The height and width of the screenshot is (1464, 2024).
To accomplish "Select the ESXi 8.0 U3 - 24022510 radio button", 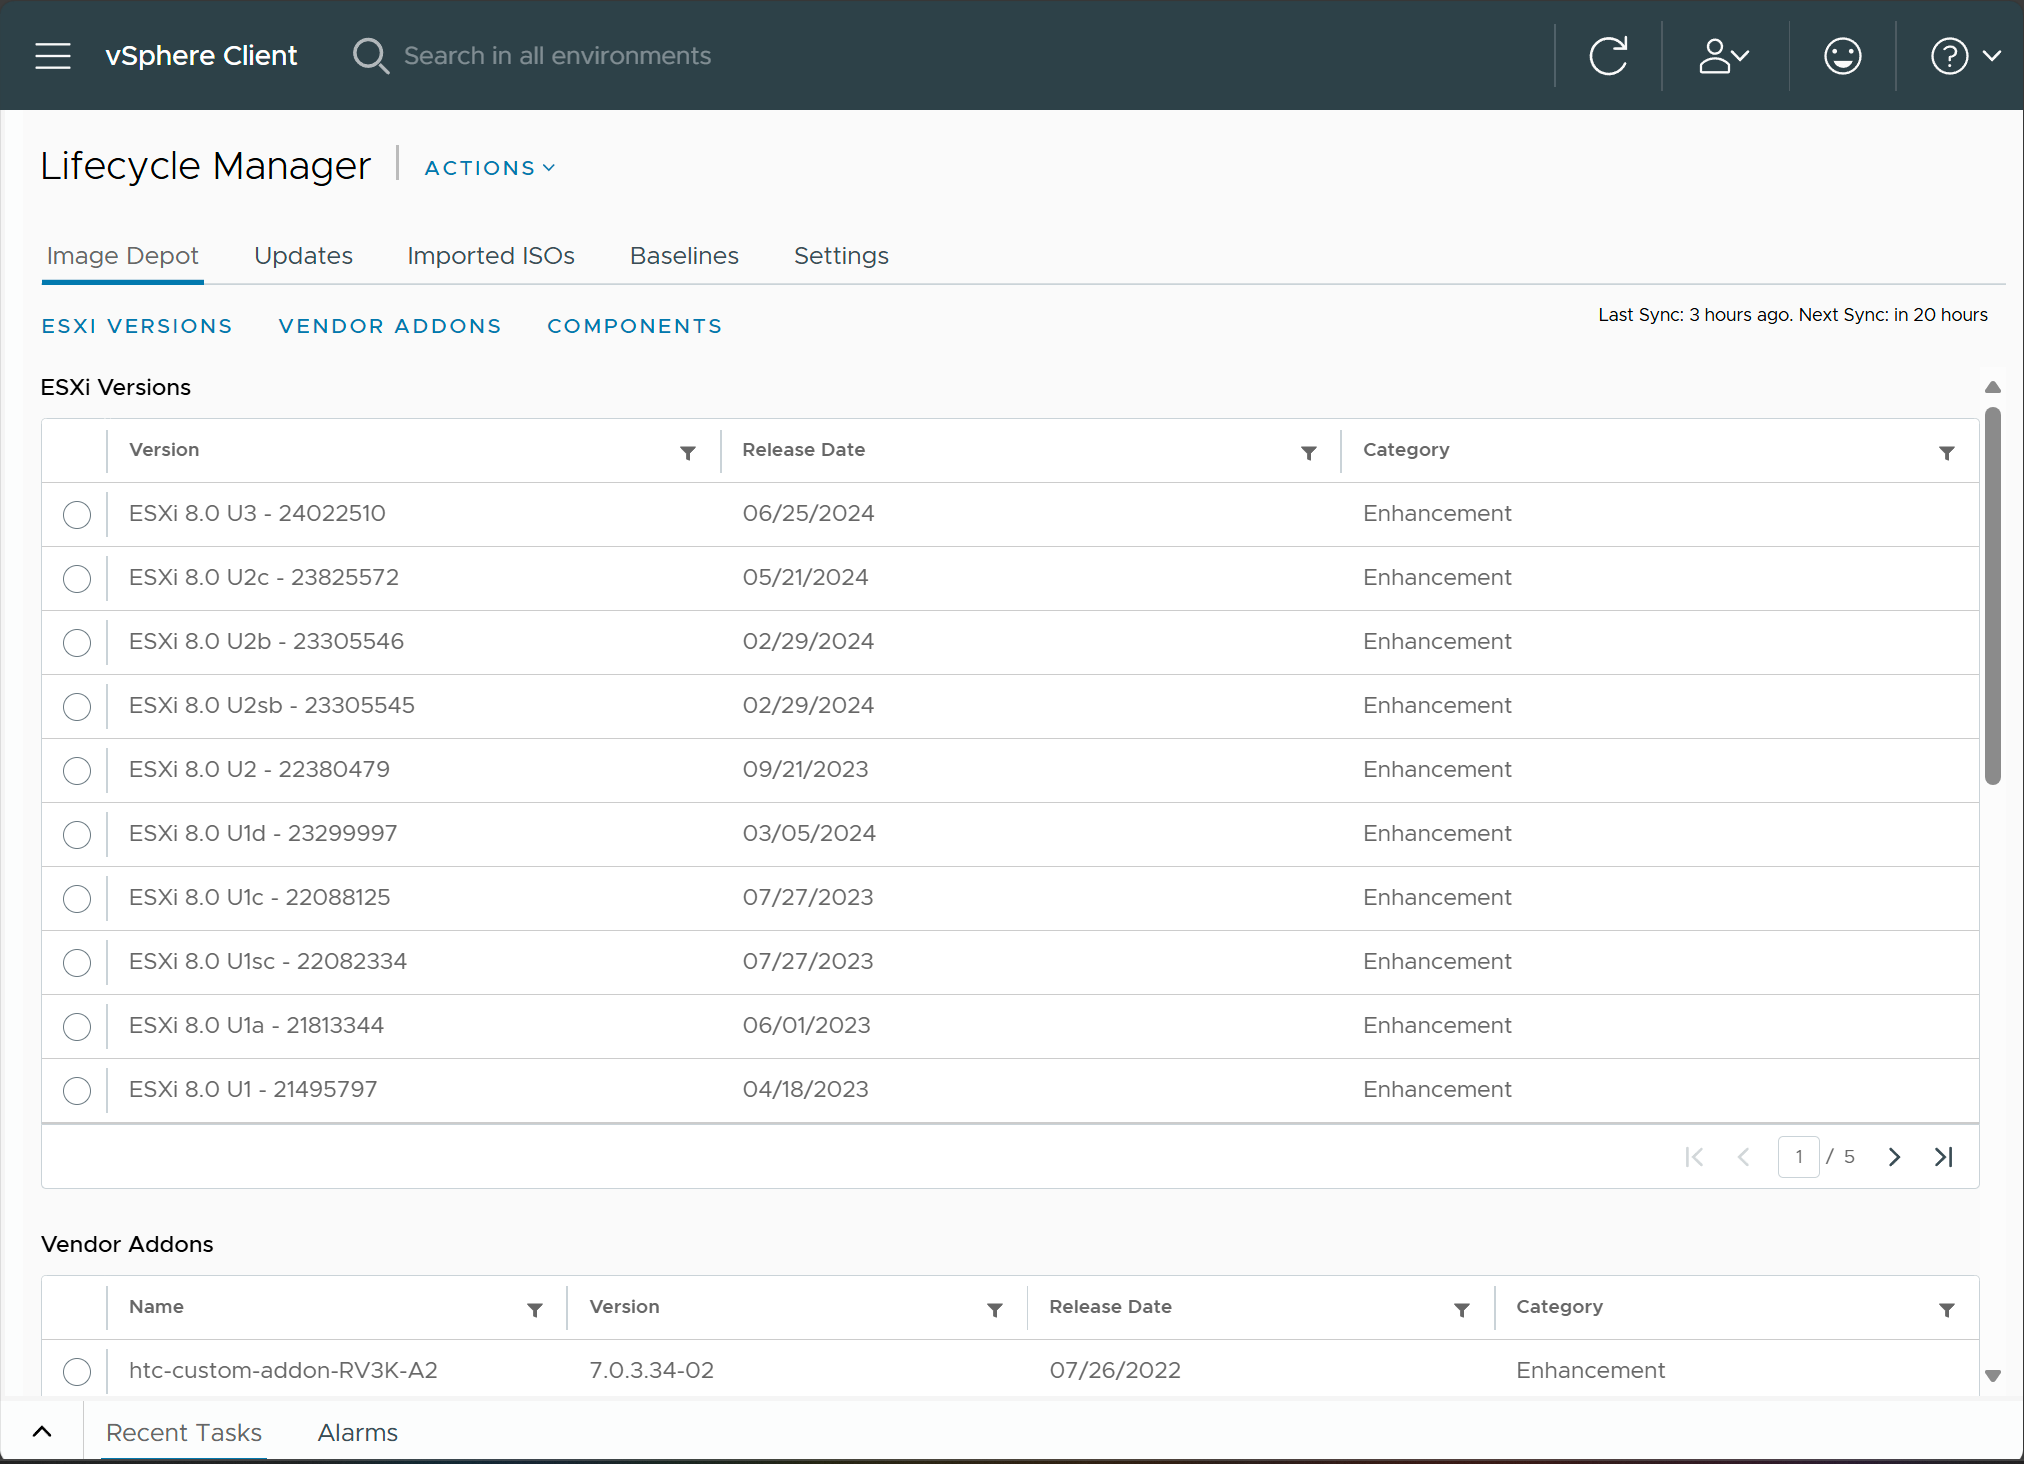I will point(77,515).
